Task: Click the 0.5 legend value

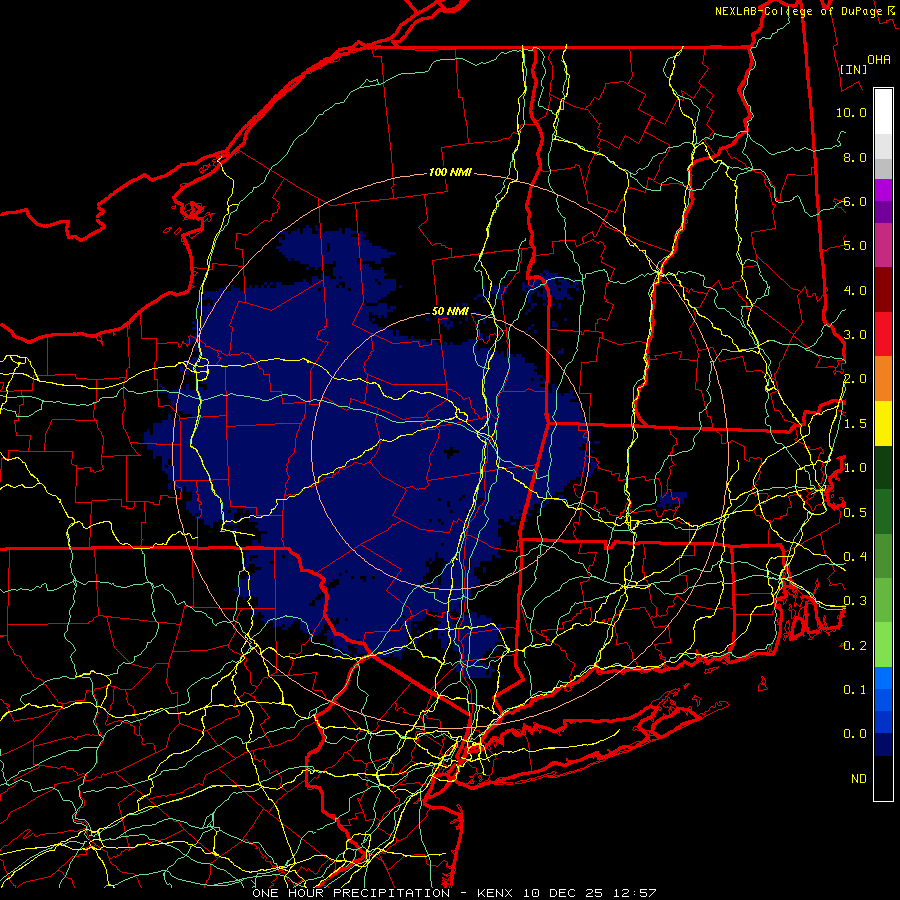Action: pos(855,512)
